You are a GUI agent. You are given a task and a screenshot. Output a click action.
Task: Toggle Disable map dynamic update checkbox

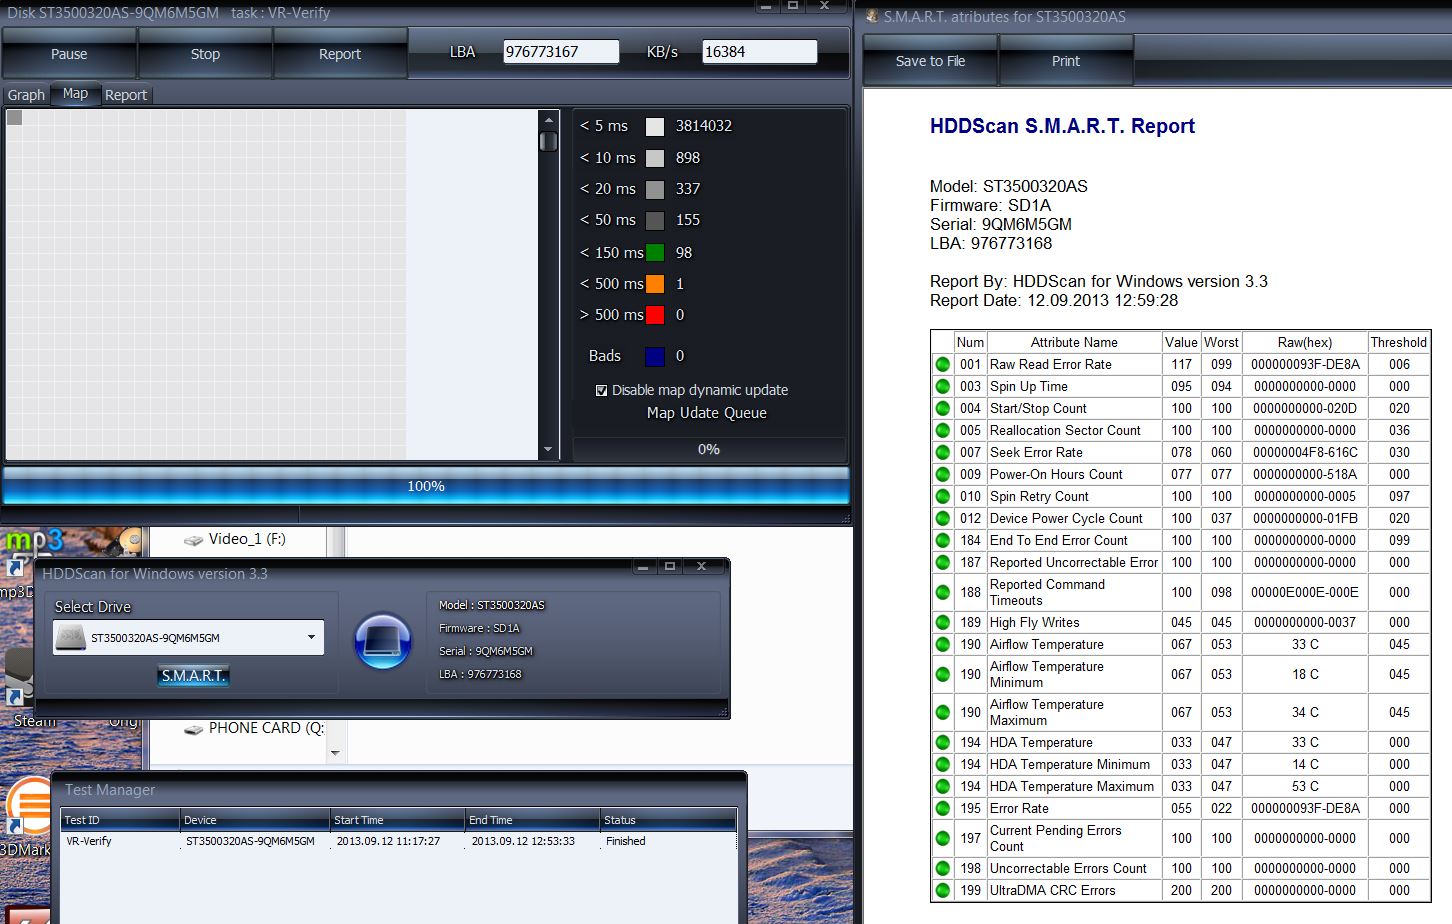[x=601, y=391]
